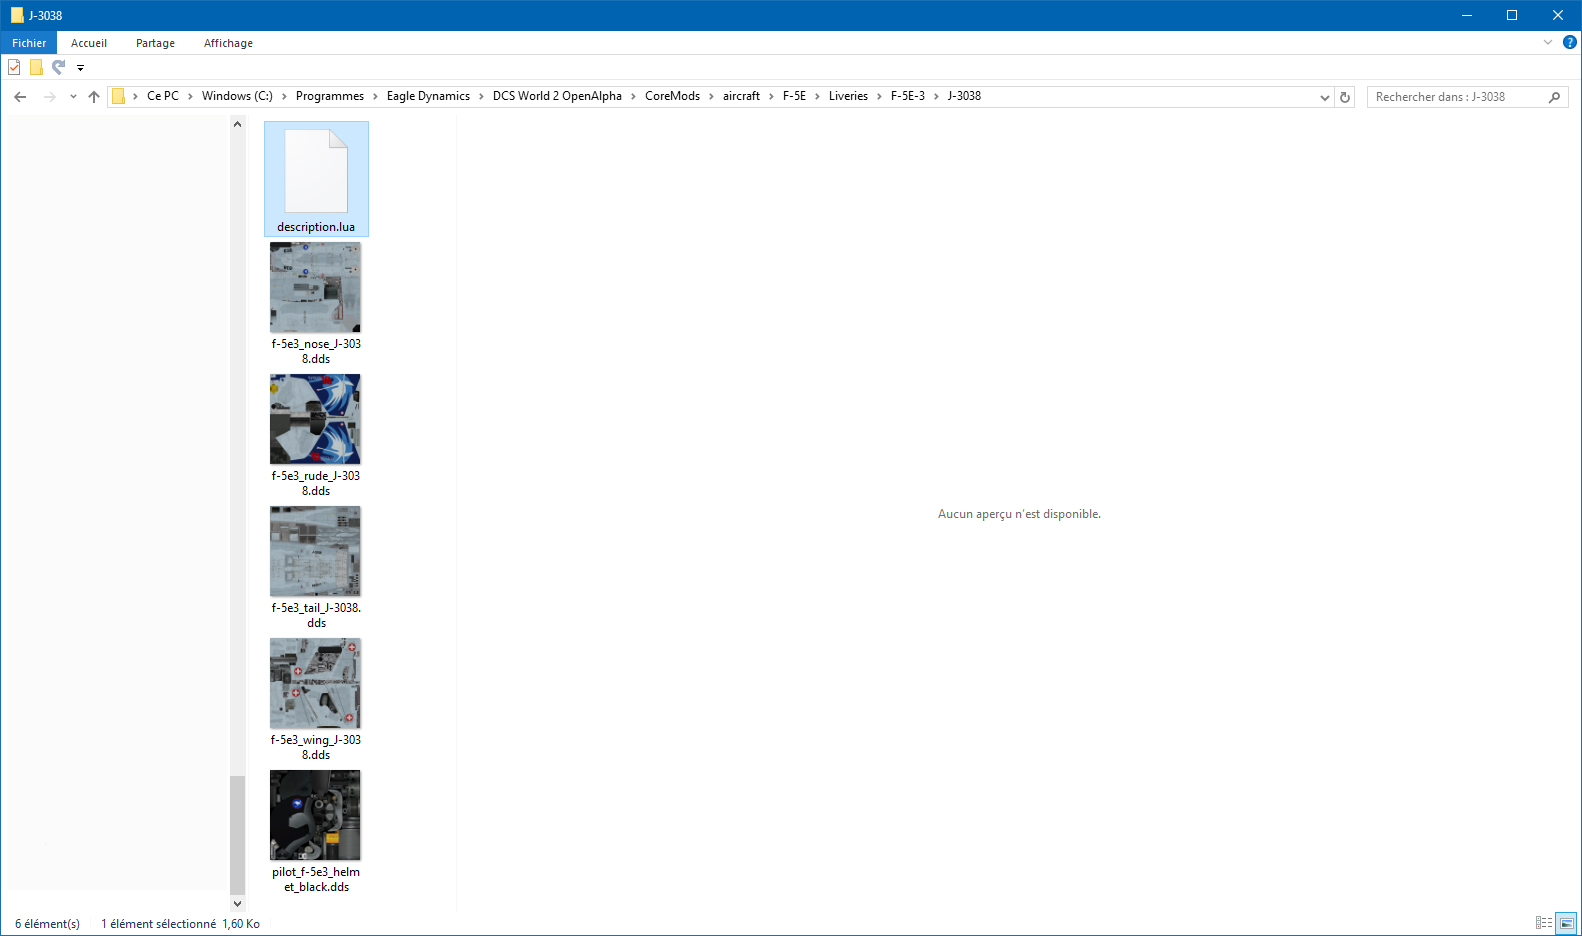
Task: Click Eagle Dynamics in the breadcrumb
Action: [428, 96]
